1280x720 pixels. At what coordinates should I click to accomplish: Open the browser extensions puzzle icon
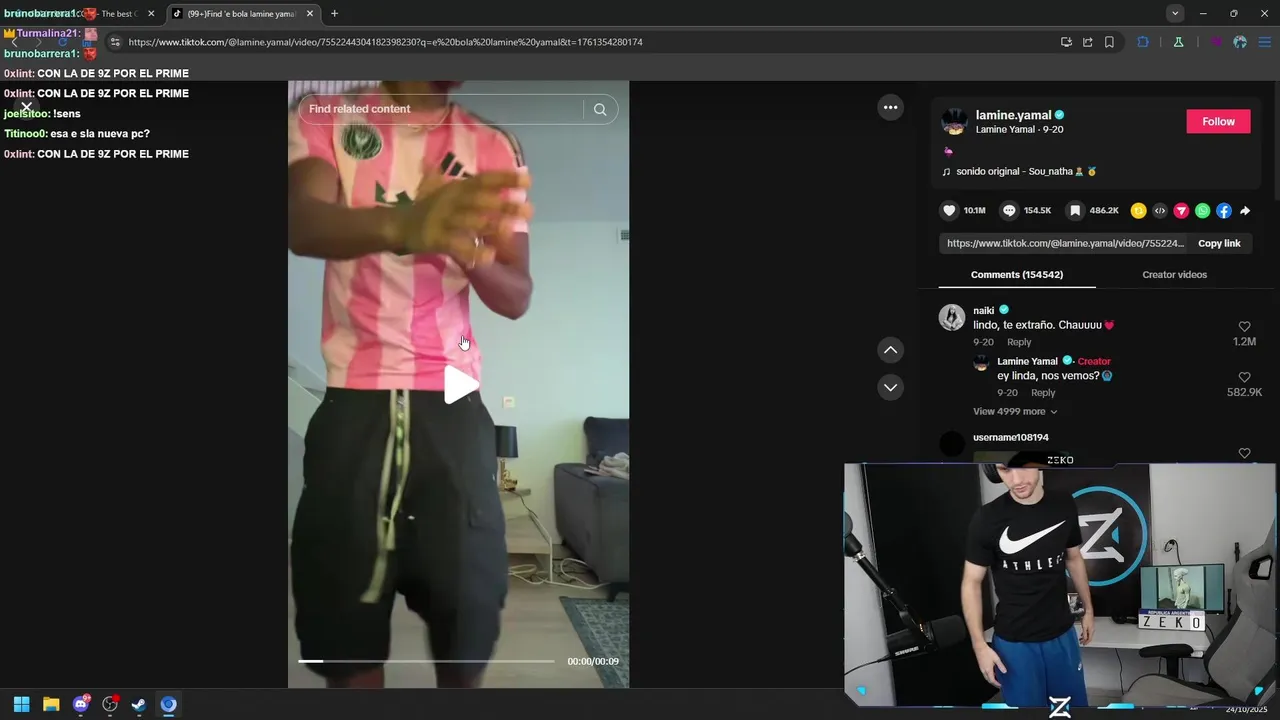[x=1143, y=42]
